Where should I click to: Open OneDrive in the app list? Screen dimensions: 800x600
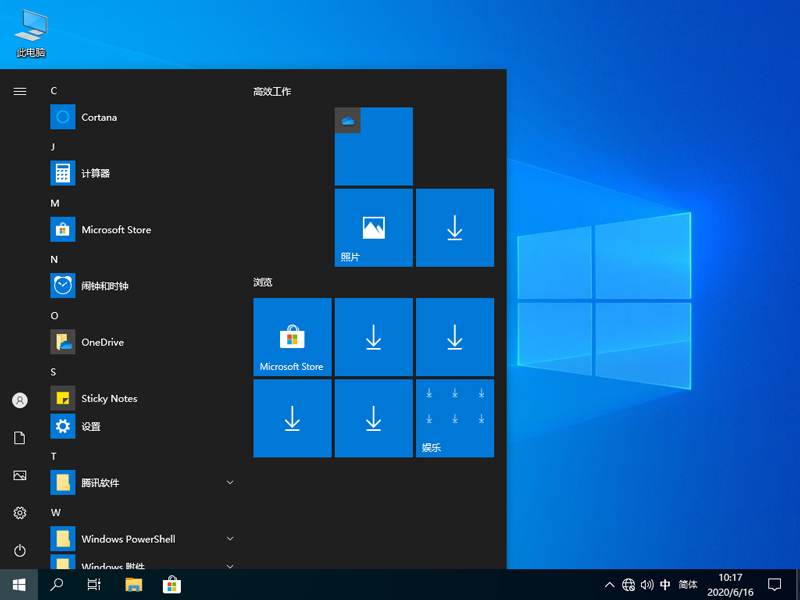[x=103, y=342]
